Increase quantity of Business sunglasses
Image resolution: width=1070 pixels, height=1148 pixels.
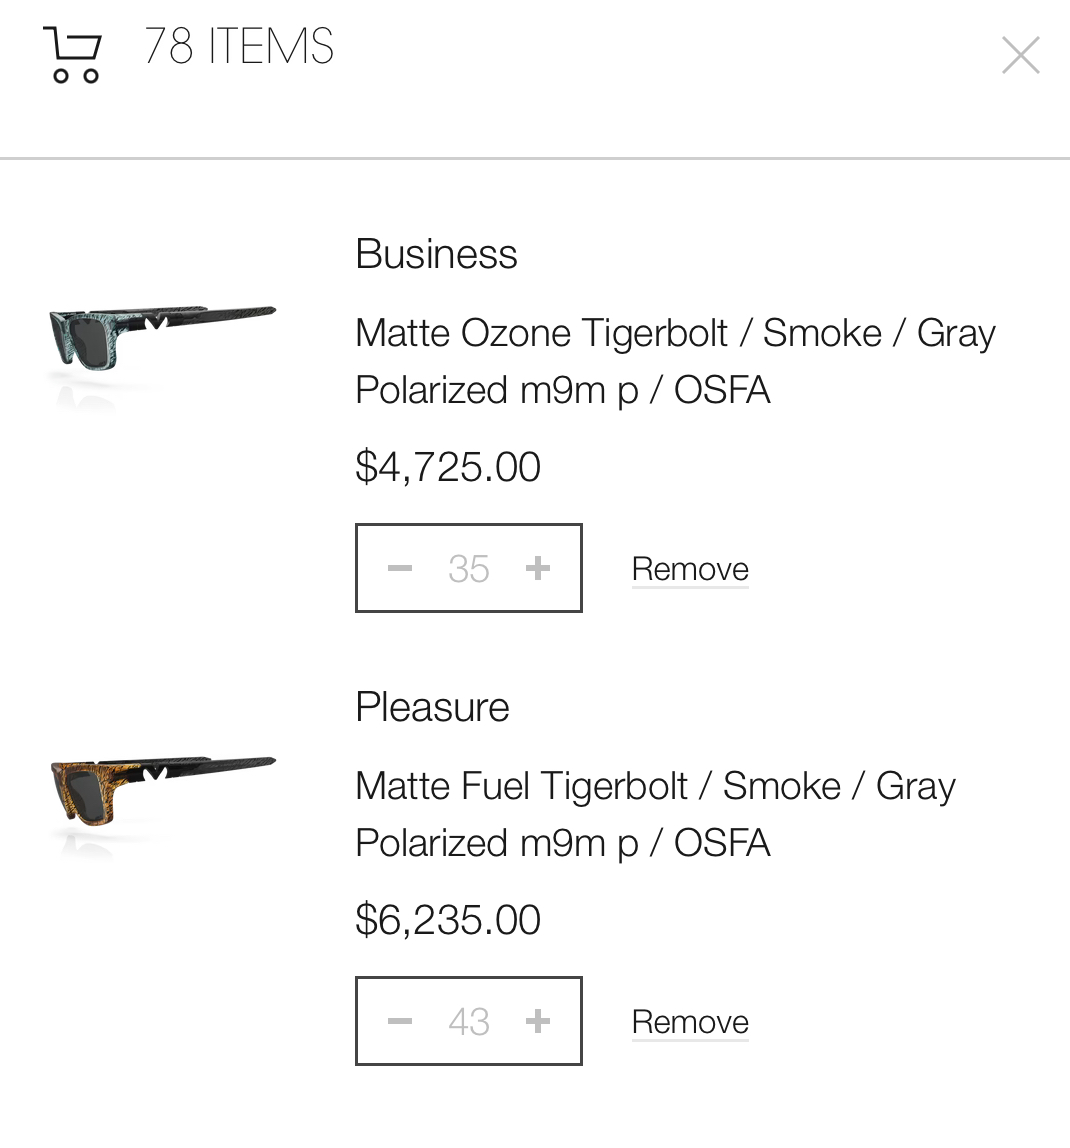click(x=538, y=569)
